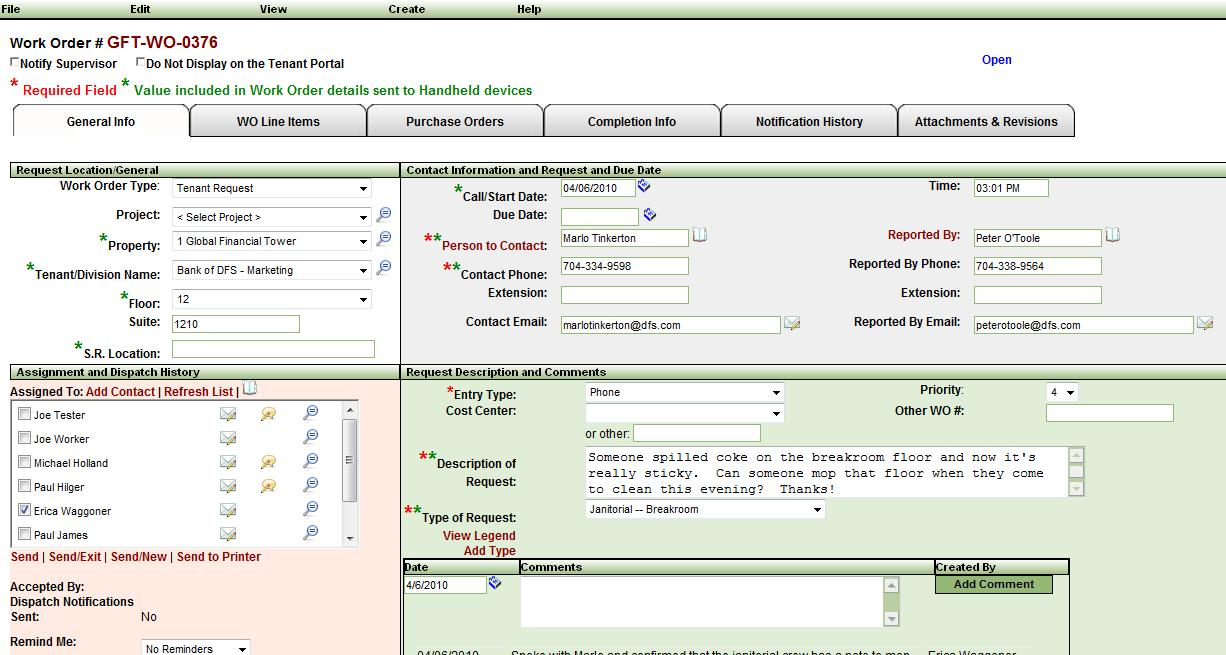Click the speech bubble icon in Joe Tester row
Image resolution: width=1226 pixels, height=655 pixels.
click(268, 414)
